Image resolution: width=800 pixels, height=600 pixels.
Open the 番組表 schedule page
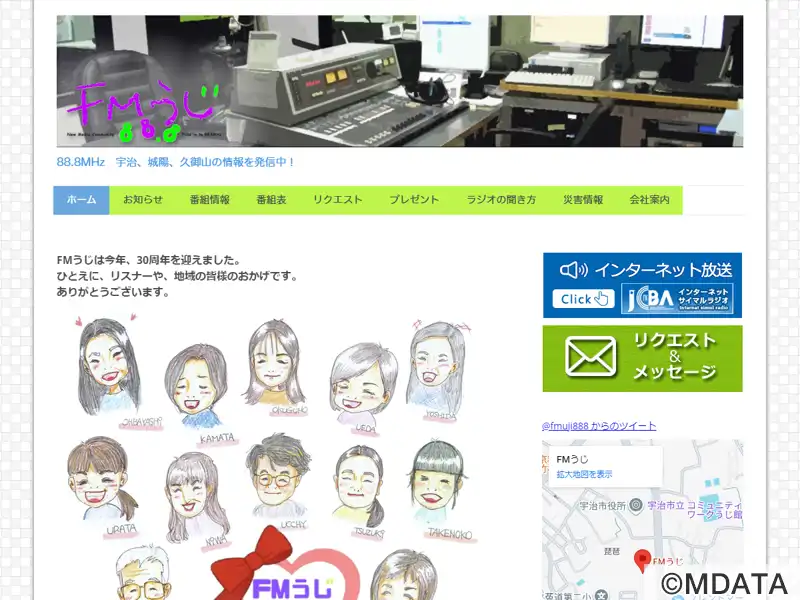[x=271, y=200]
